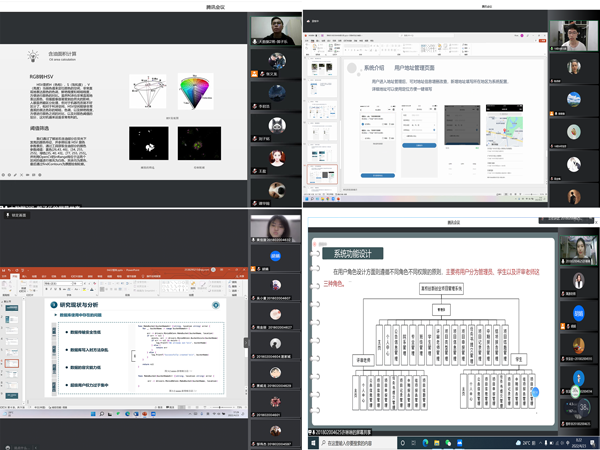600x450 pixels.
Task: Launch Edge from the system-design meeting taskbar
Action: [425, 443]
